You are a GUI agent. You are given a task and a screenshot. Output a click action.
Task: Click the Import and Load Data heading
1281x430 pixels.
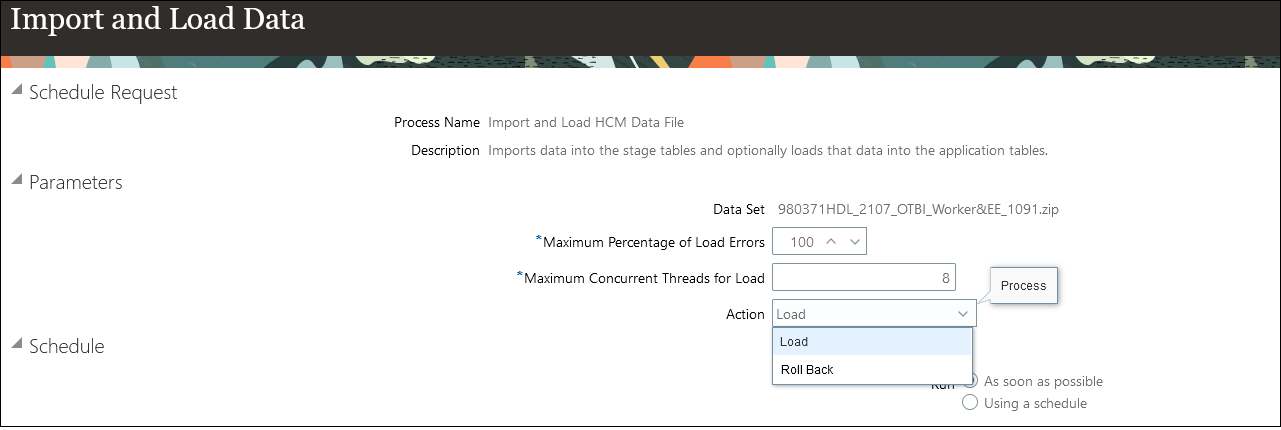point(158,19)
